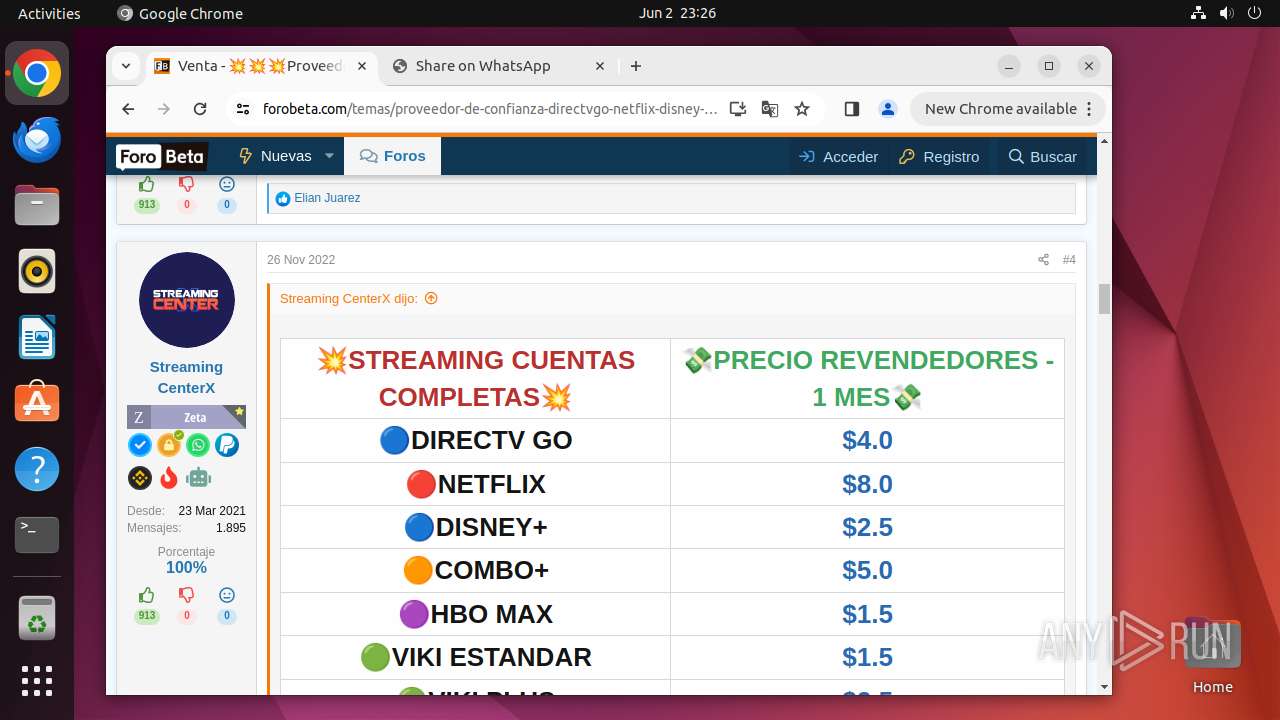Click the robot badge icon
The height and width of the screenshot is (720, 1280).
coord(198,478)
